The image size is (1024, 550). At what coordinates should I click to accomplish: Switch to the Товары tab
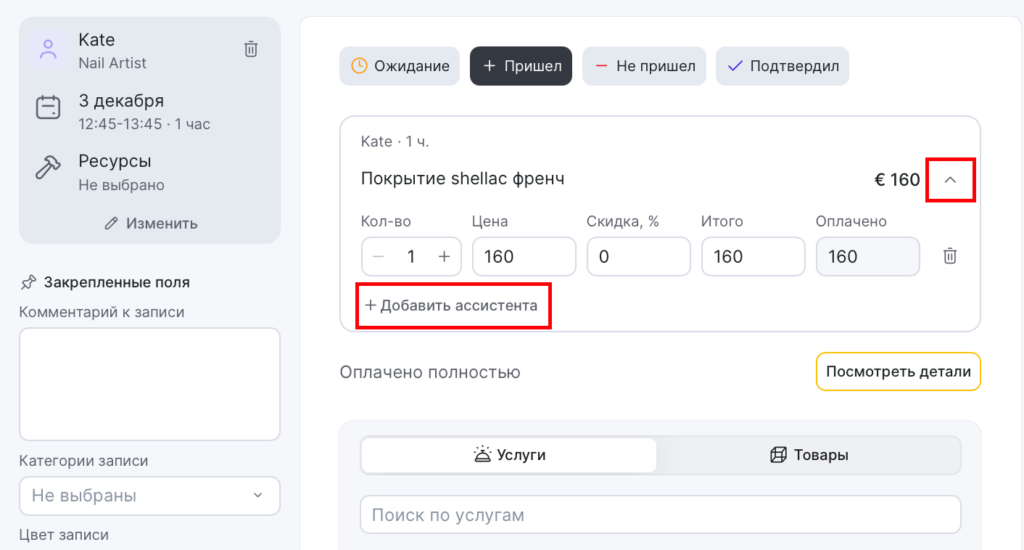click(x=809, y=455)
